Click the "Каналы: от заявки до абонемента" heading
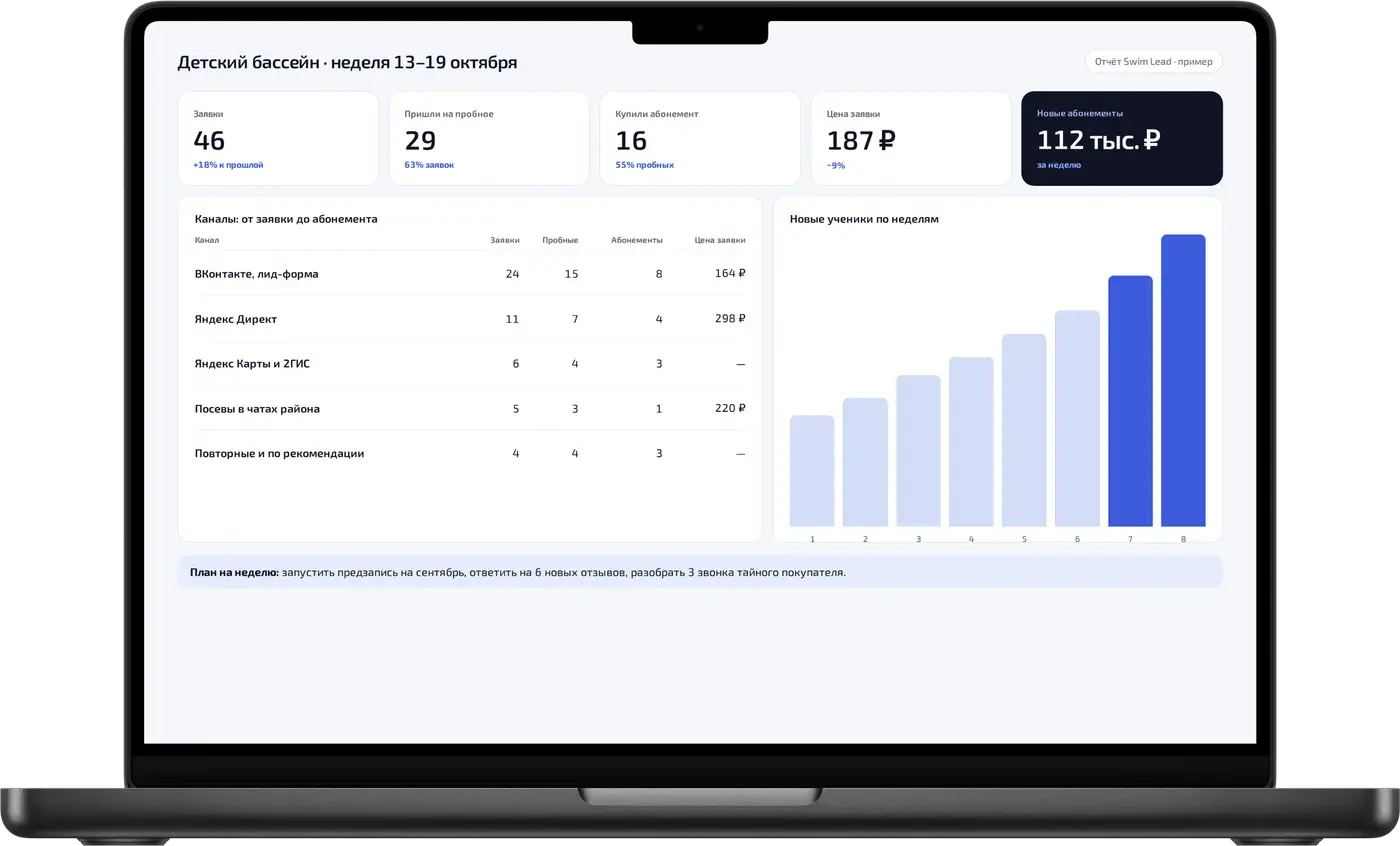The height and width of the screenshot is (846, 1400). (286, 218)
